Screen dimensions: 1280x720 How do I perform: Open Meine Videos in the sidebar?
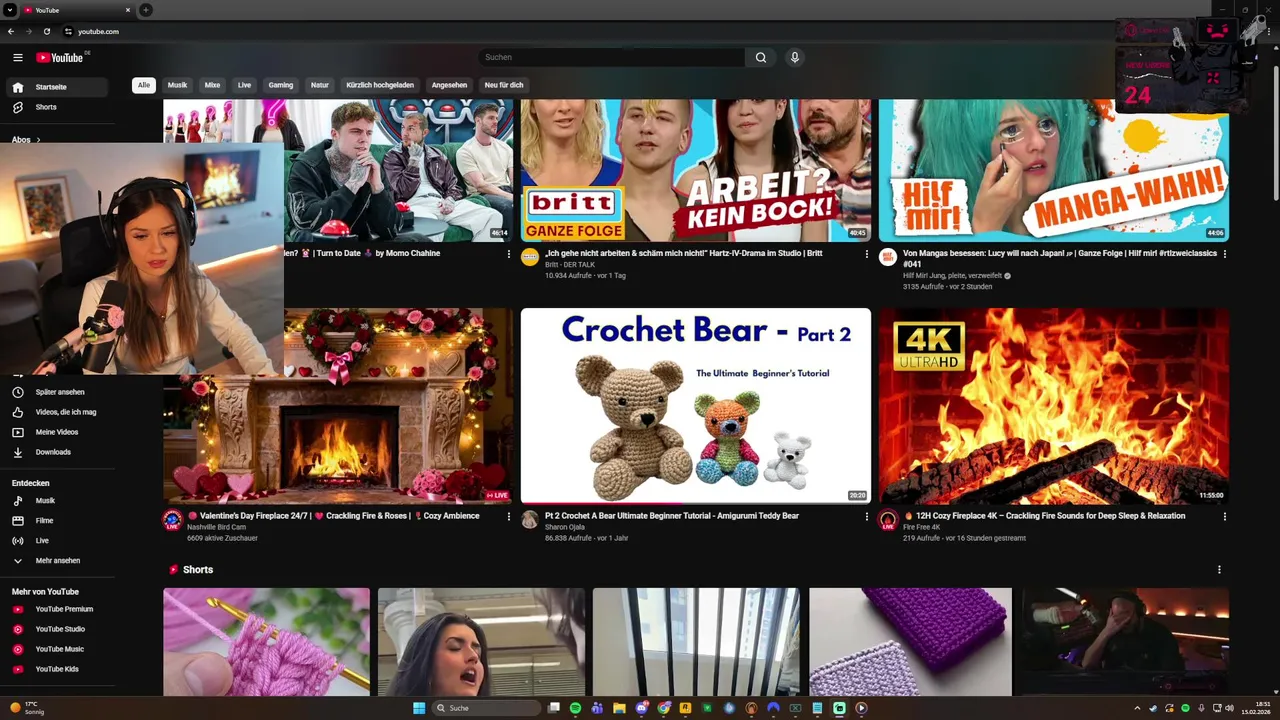(57, 432)
